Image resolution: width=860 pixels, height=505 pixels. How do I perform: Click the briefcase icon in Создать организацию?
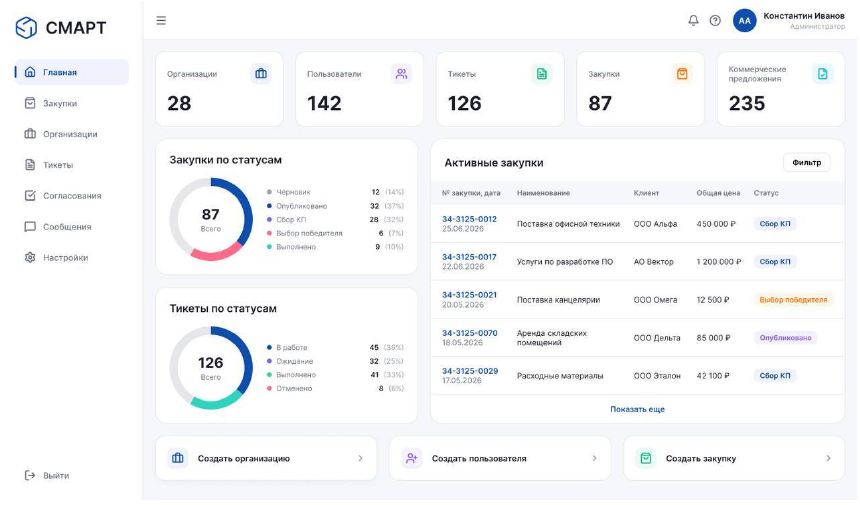[178, 459]
